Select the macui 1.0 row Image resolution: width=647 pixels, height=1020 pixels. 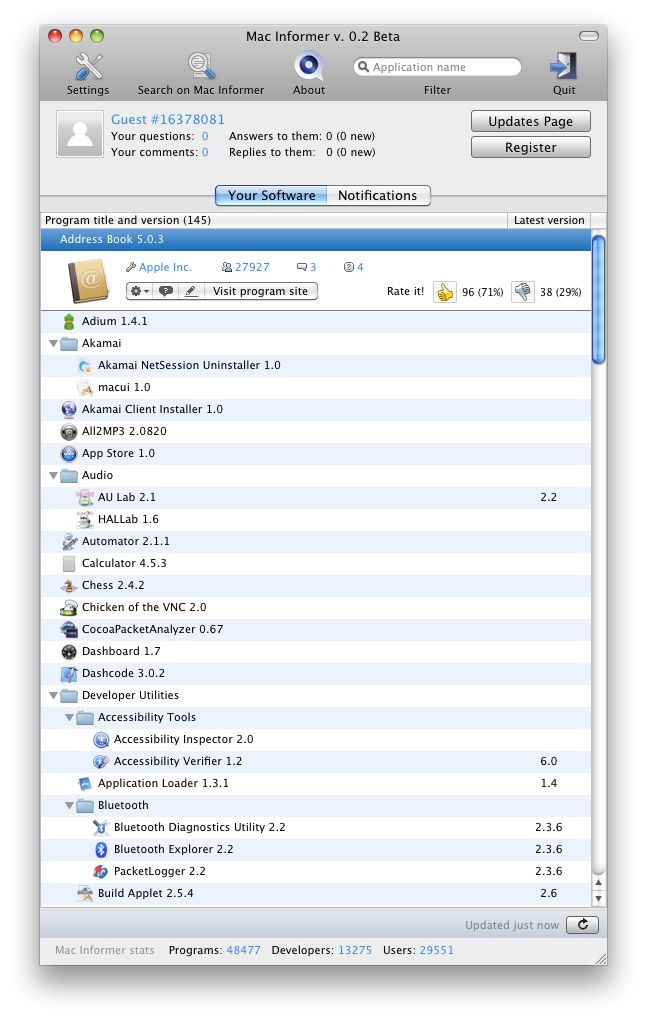click(x=316, y=388)
